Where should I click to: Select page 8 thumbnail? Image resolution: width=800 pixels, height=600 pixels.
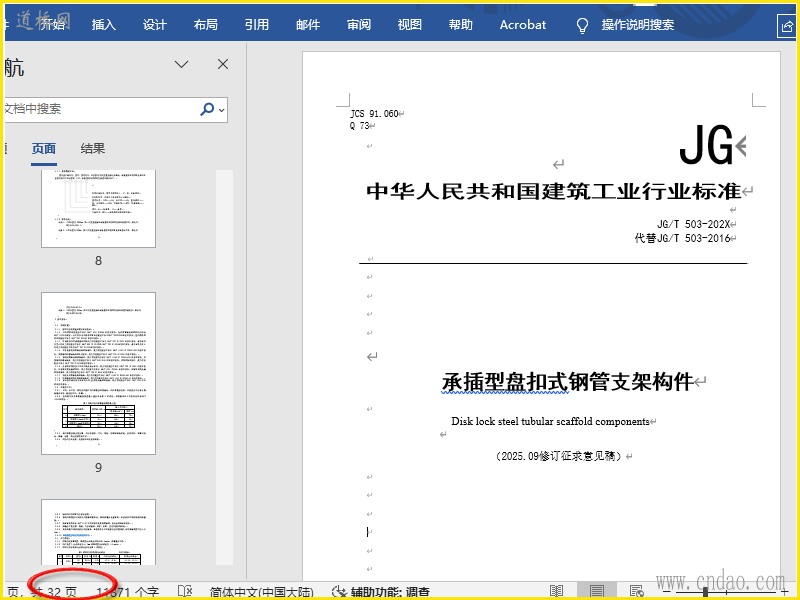pos(98,209)
